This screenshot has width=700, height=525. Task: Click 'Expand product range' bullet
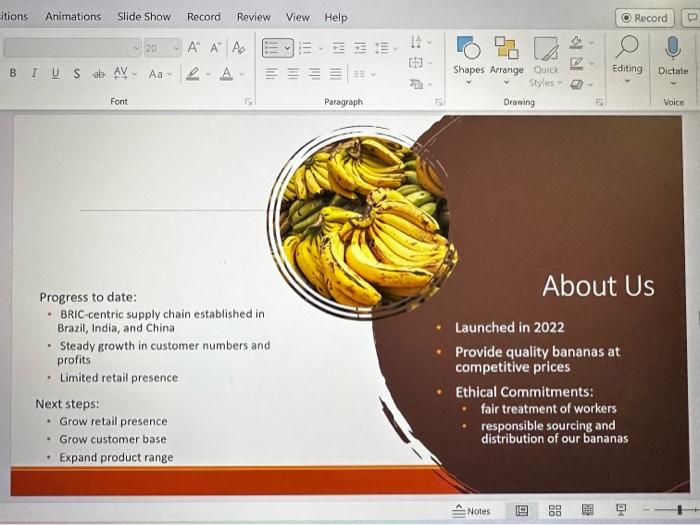pyautogui.click(x=116, y=458)
